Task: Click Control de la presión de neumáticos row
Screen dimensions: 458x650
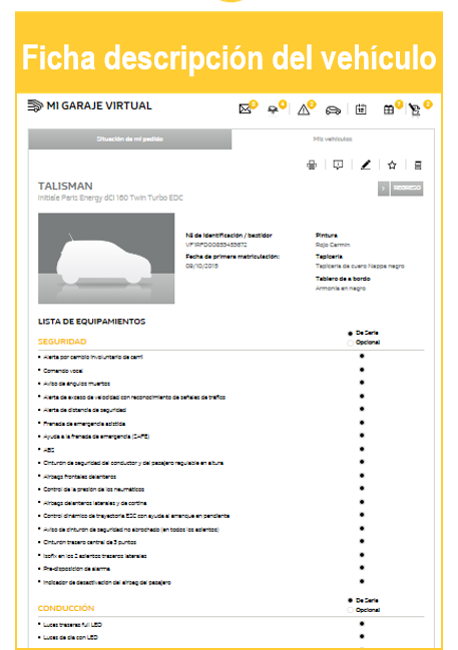Action: point(231,490)
